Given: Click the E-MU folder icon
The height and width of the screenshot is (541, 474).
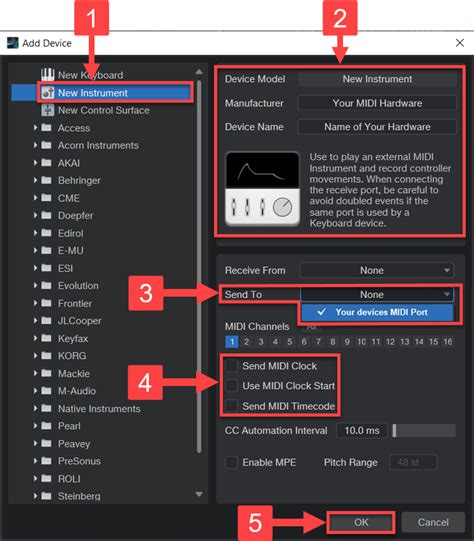Looking at the screenshot, I should coord(46,250).
